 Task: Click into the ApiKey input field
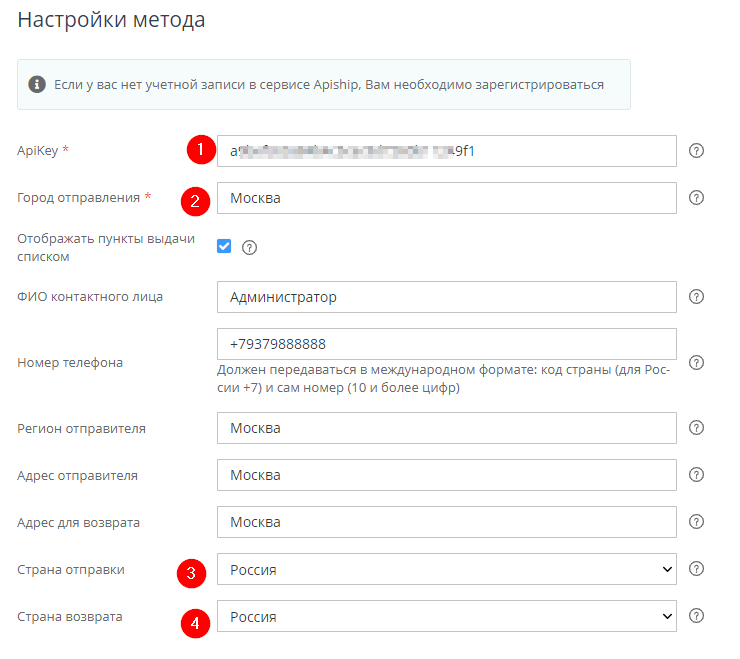click(447, 151)
